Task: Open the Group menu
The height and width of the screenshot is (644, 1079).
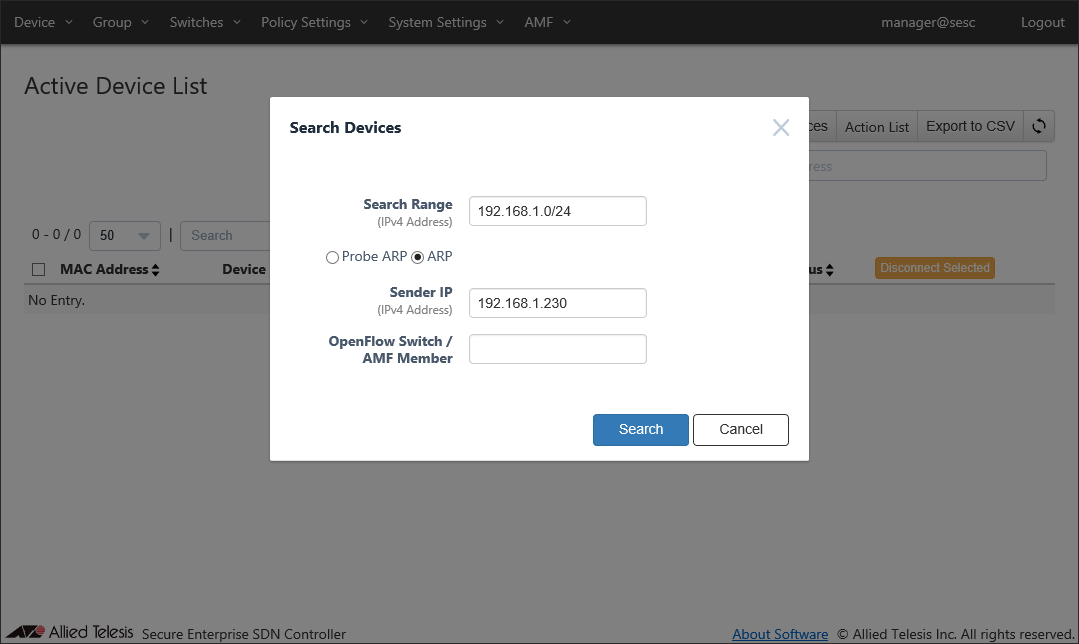Action: tap(120, 22)
